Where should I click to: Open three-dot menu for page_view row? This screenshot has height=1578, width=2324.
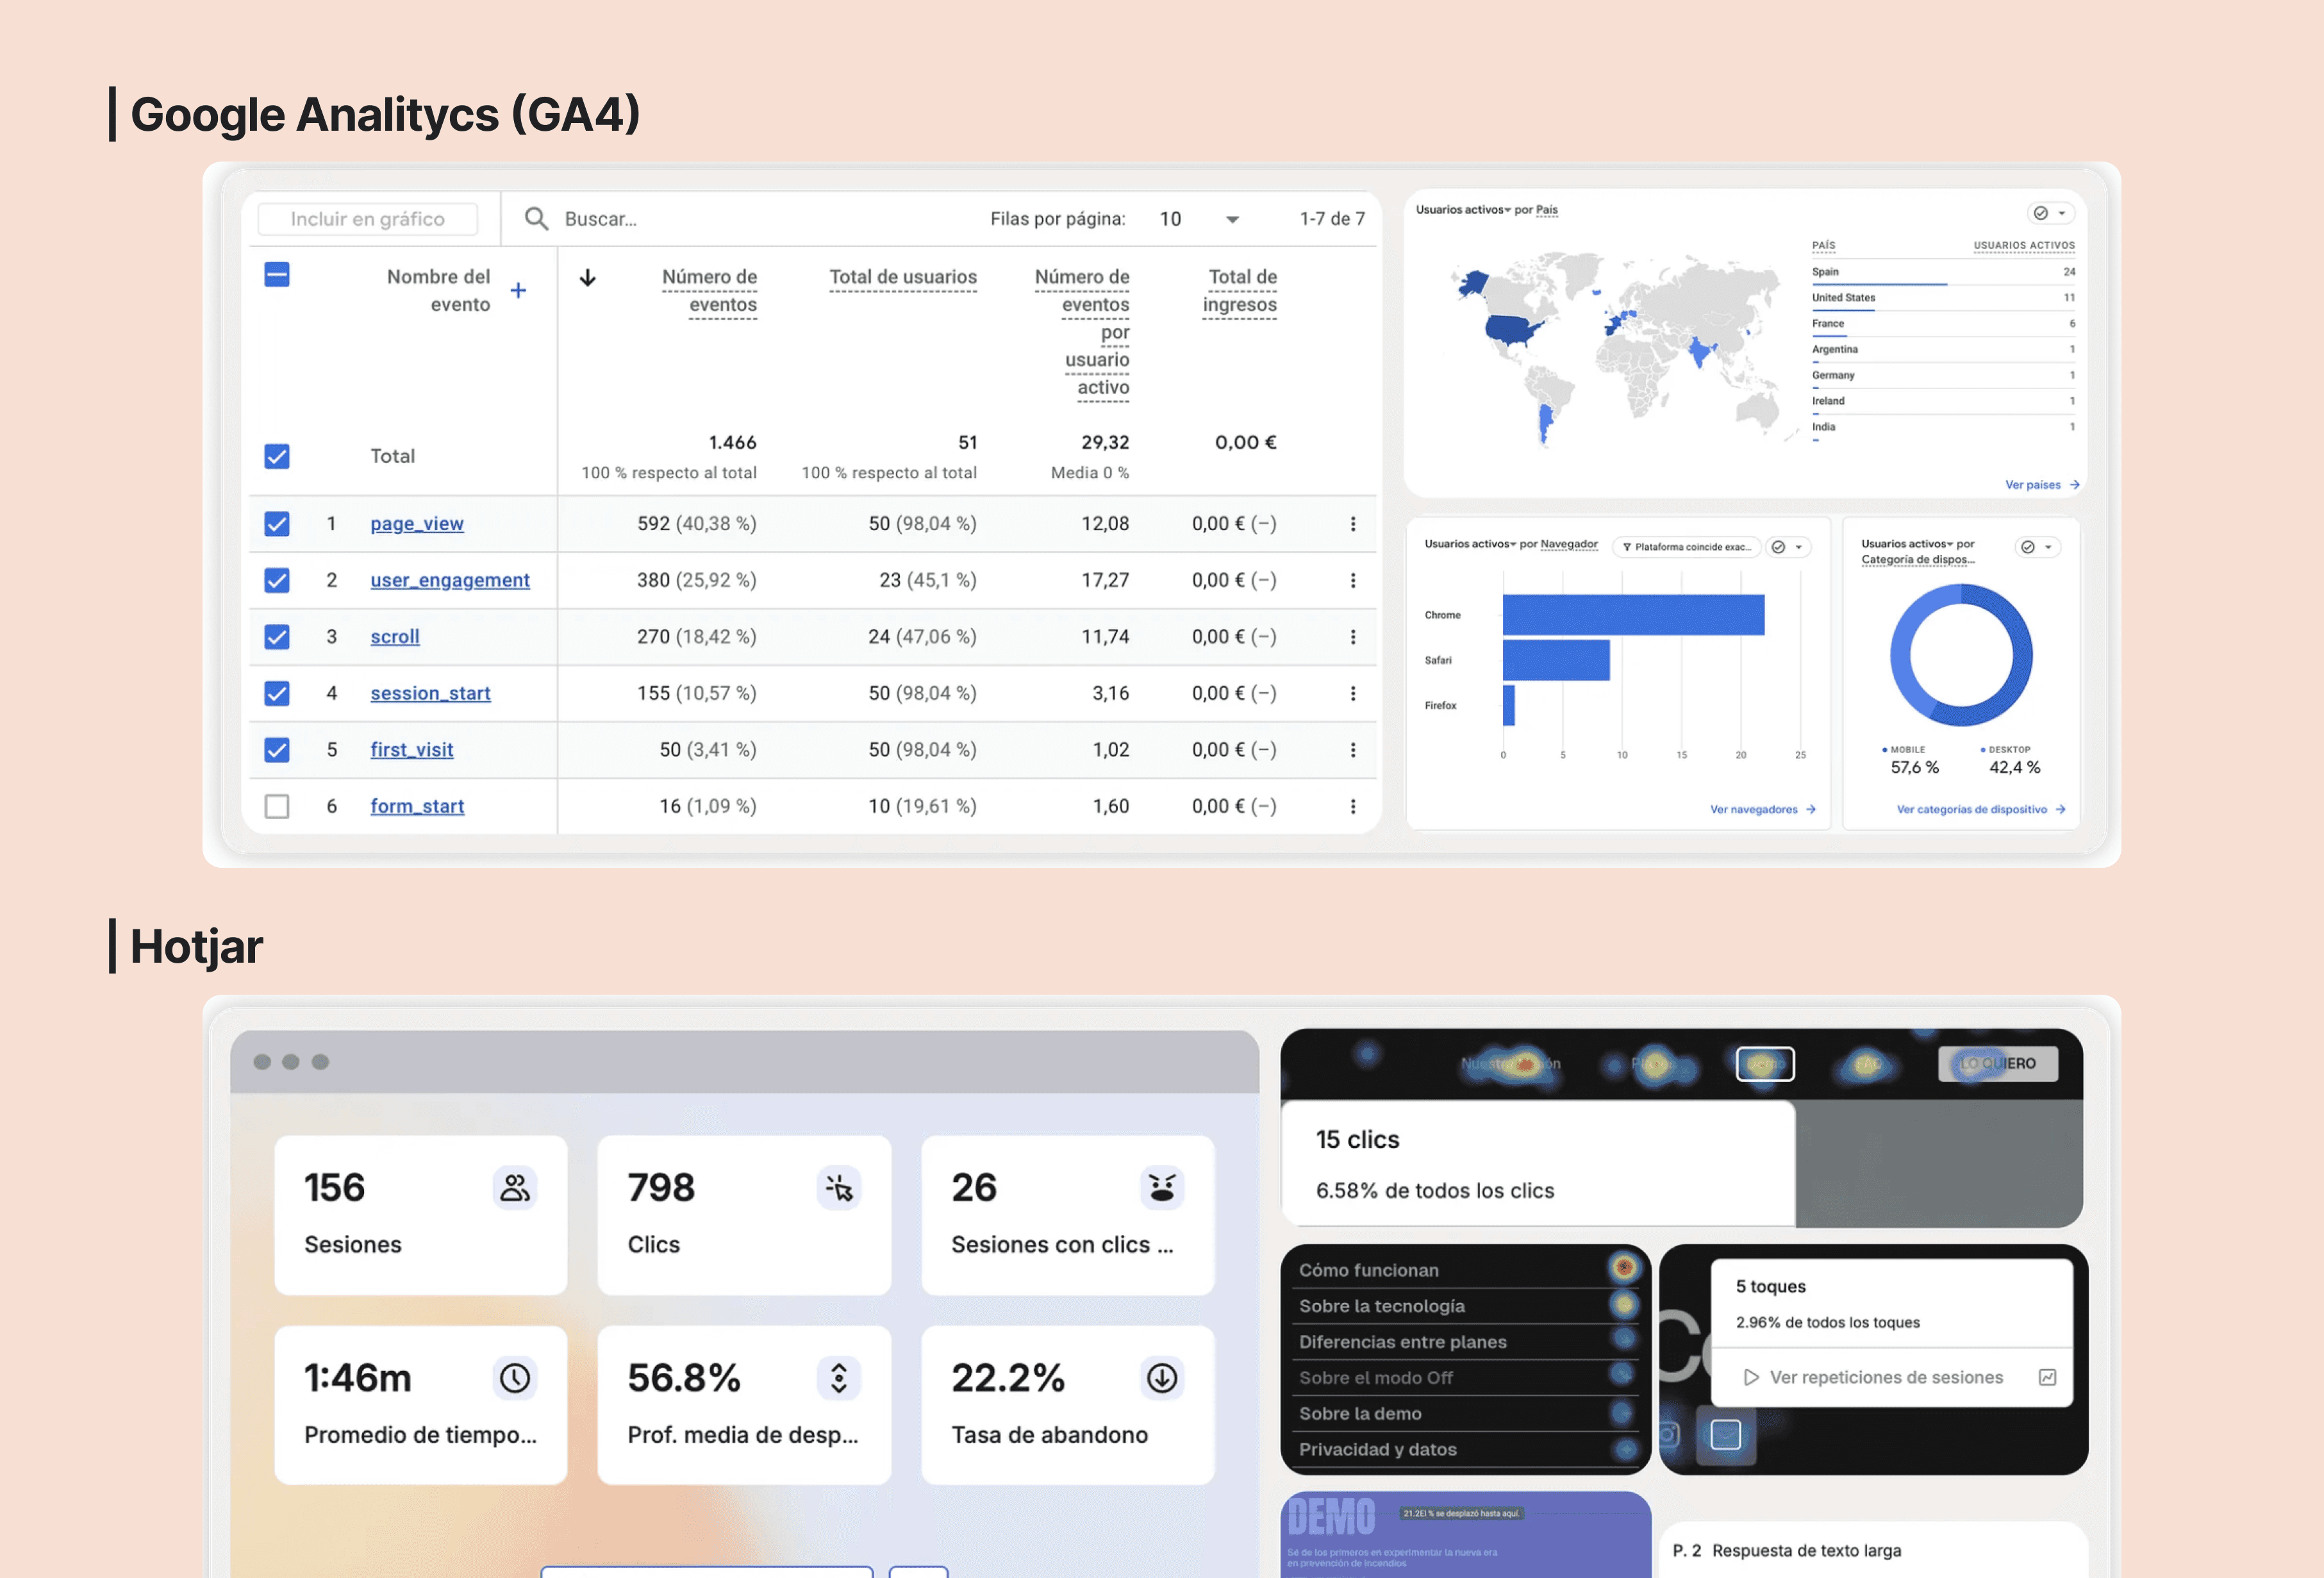(1353, 524)
